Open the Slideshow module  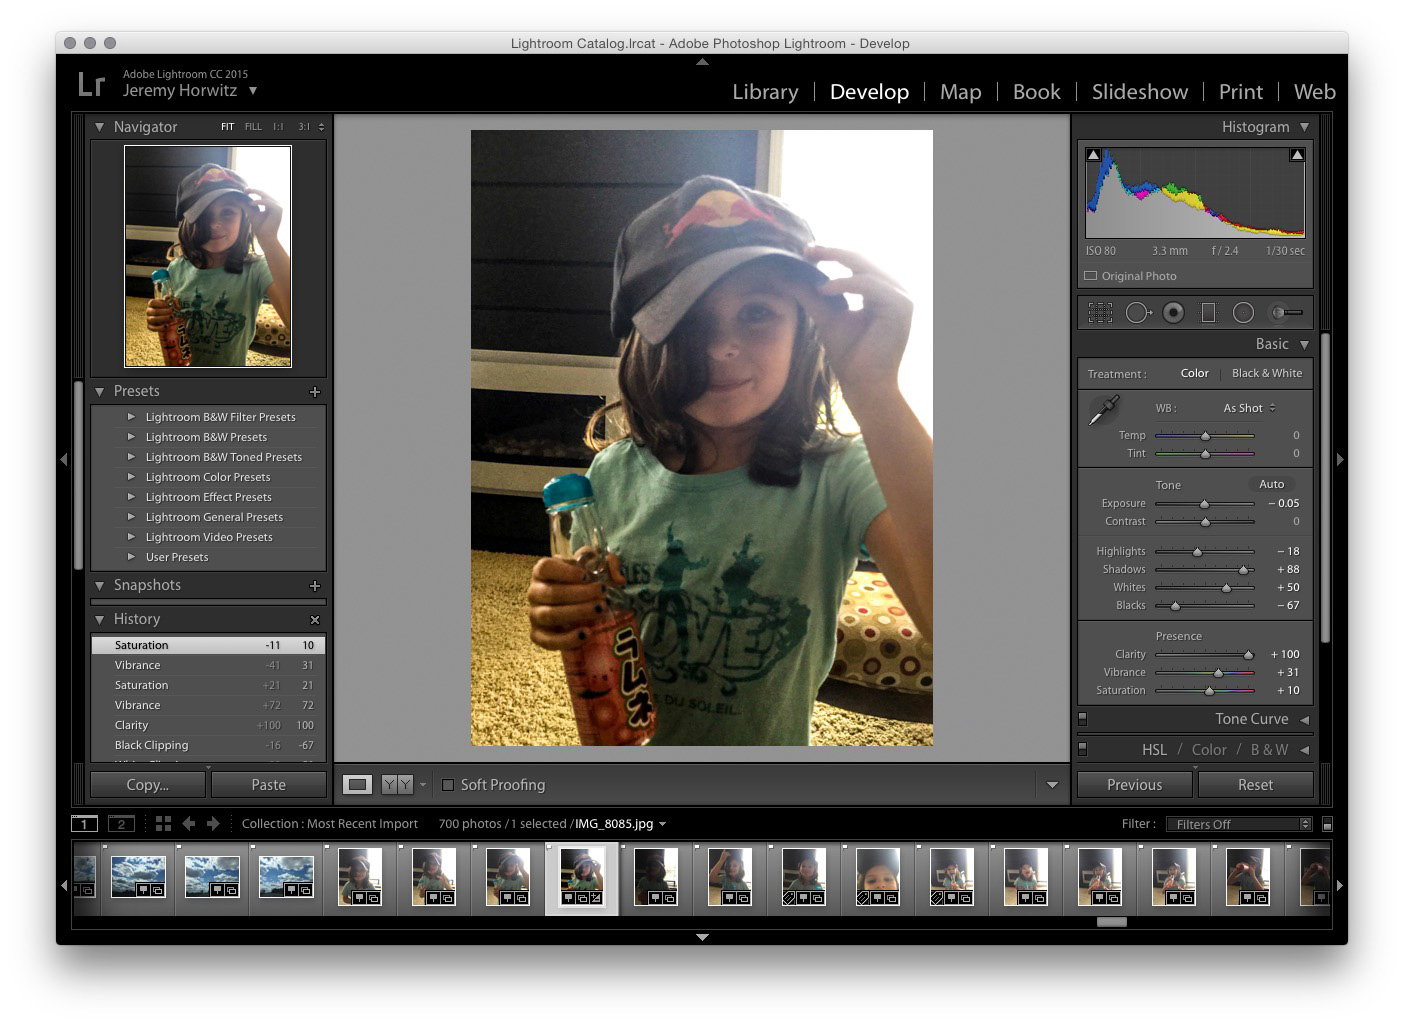pos(1139,91)
